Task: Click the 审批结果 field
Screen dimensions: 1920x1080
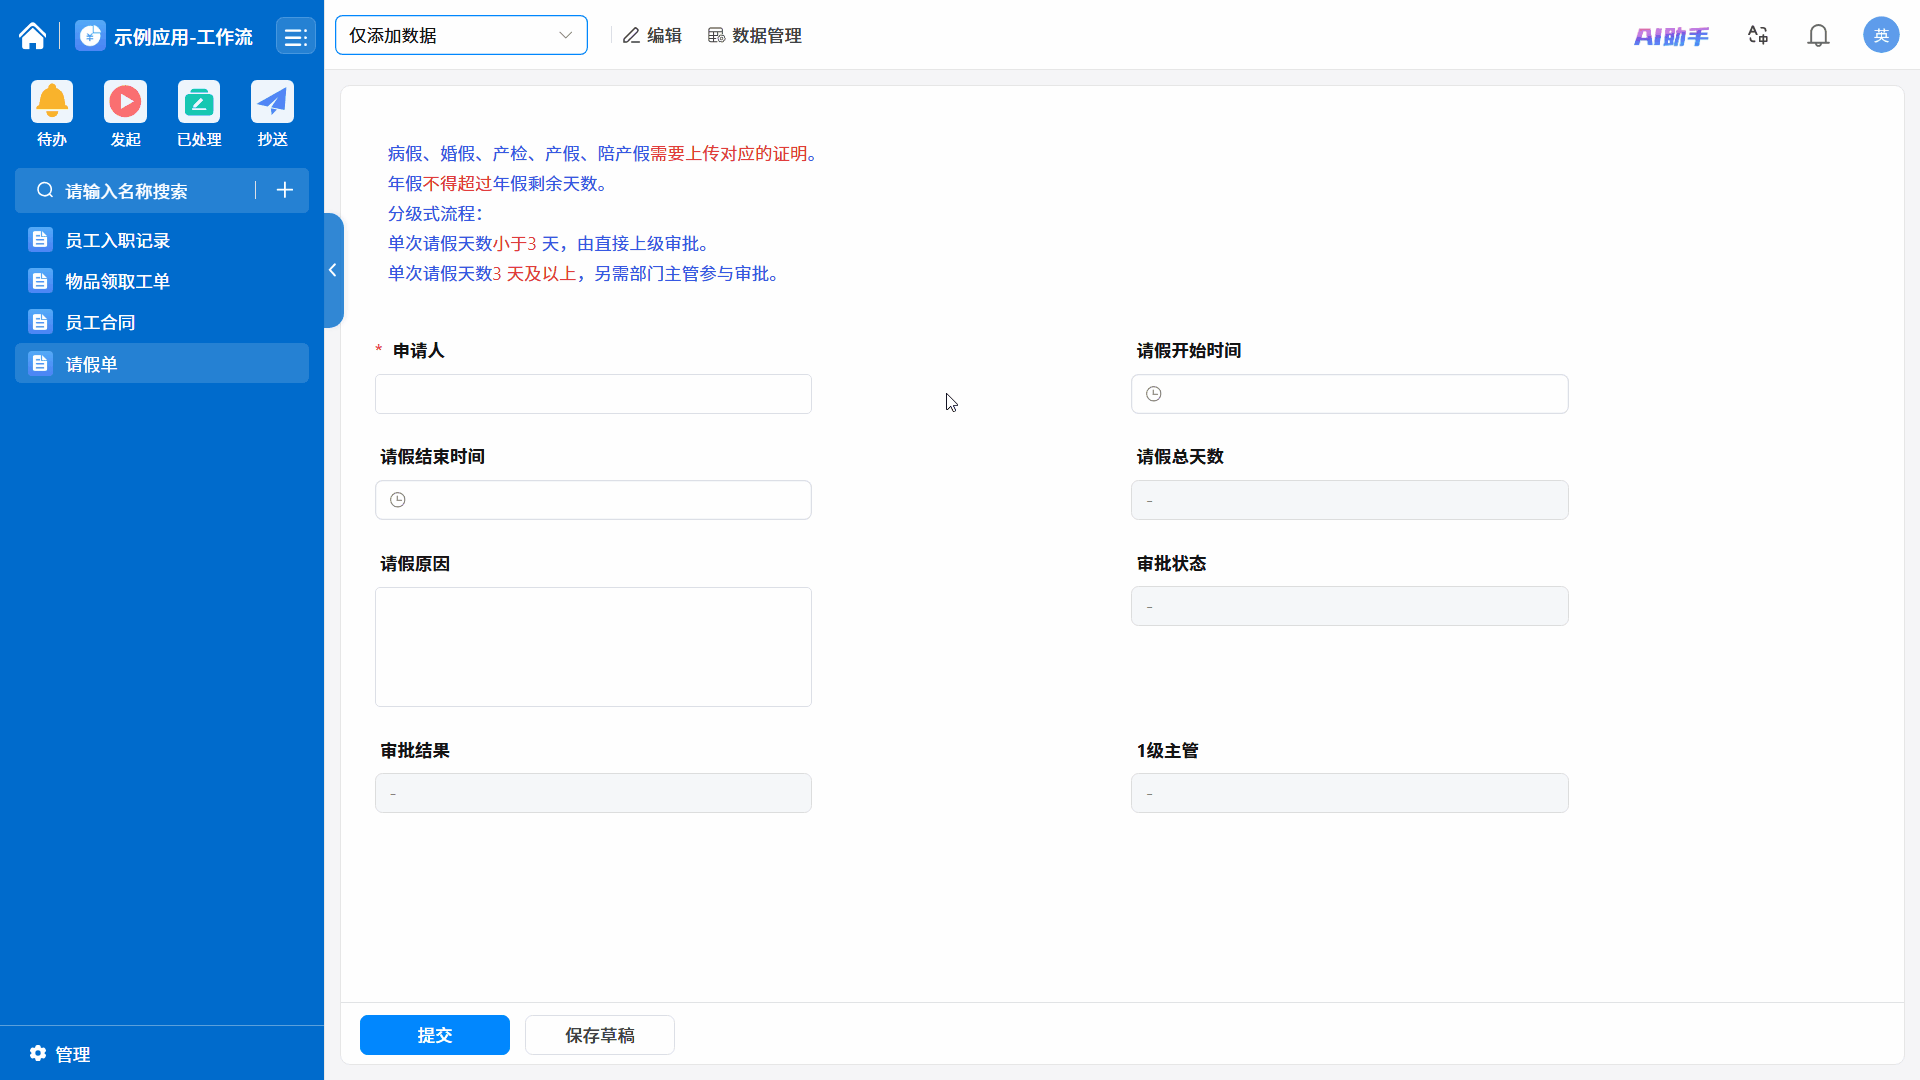Action: [x=593, y=793]
